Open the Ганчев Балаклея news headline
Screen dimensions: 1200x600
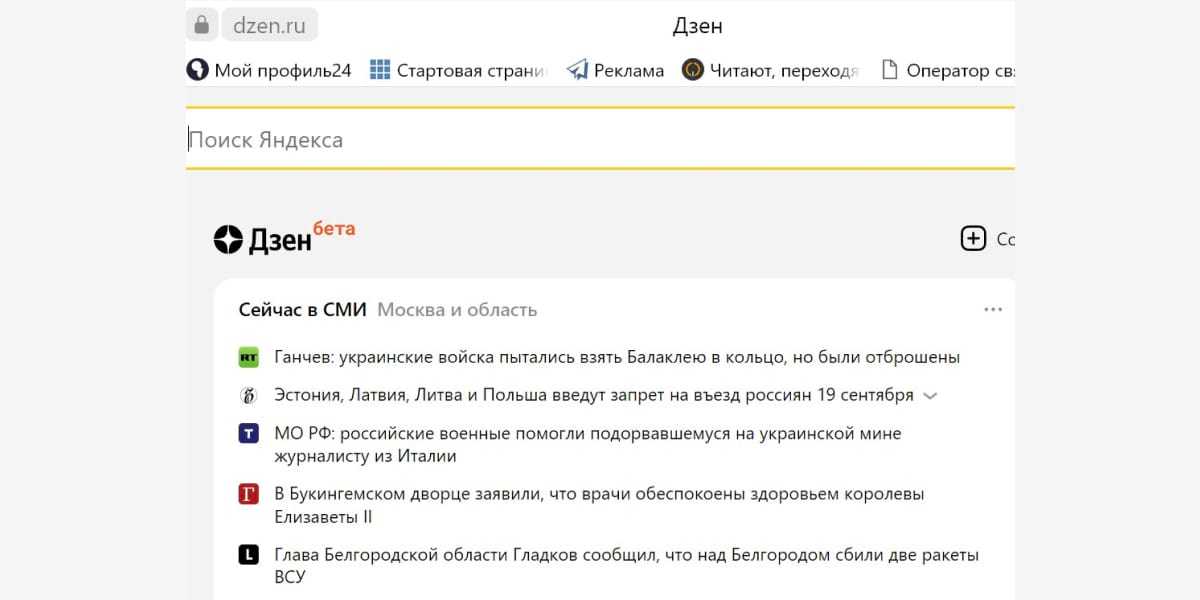(x=617, y=357)
